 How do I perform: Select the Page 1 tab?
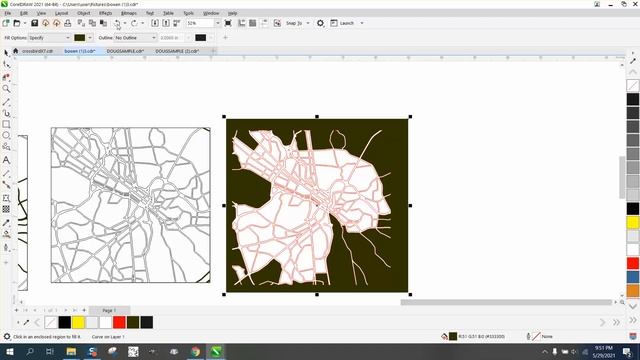click(x=109, y=311)
